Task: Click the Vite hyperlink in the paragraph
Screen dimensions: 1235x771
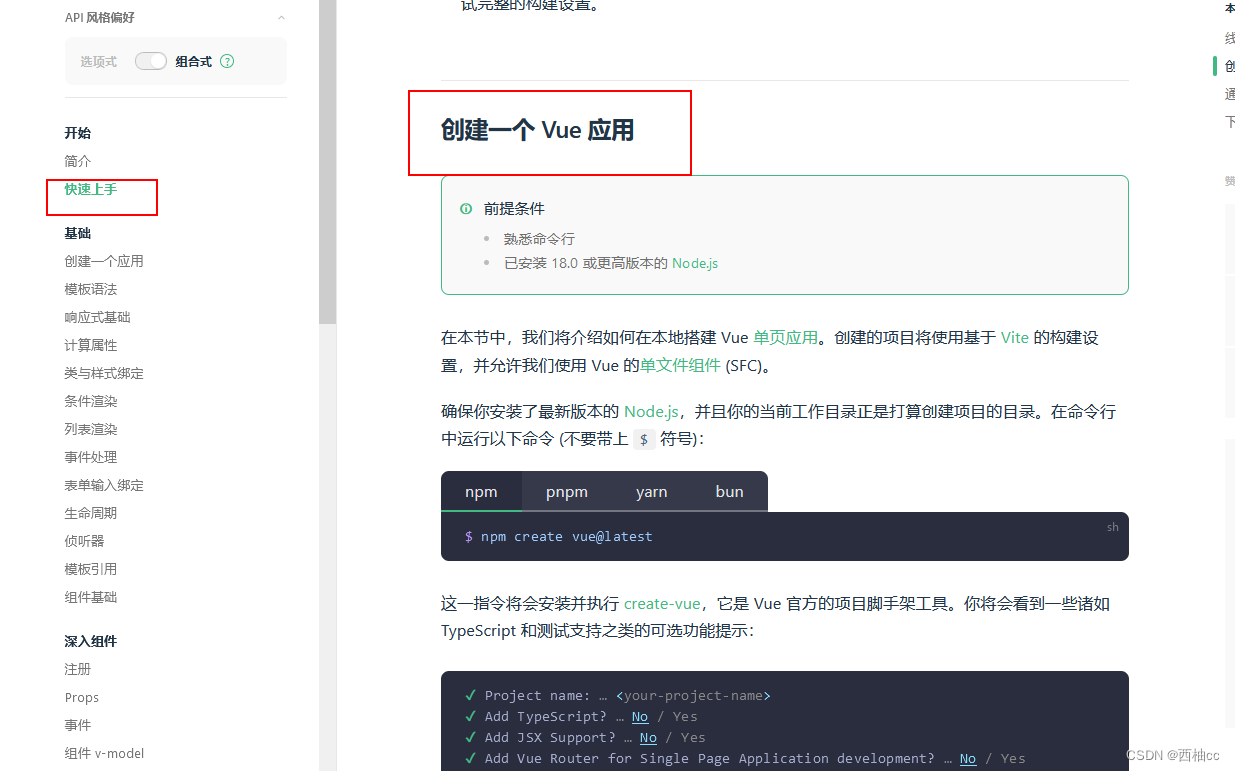Action: click(x=1014, y=337)
